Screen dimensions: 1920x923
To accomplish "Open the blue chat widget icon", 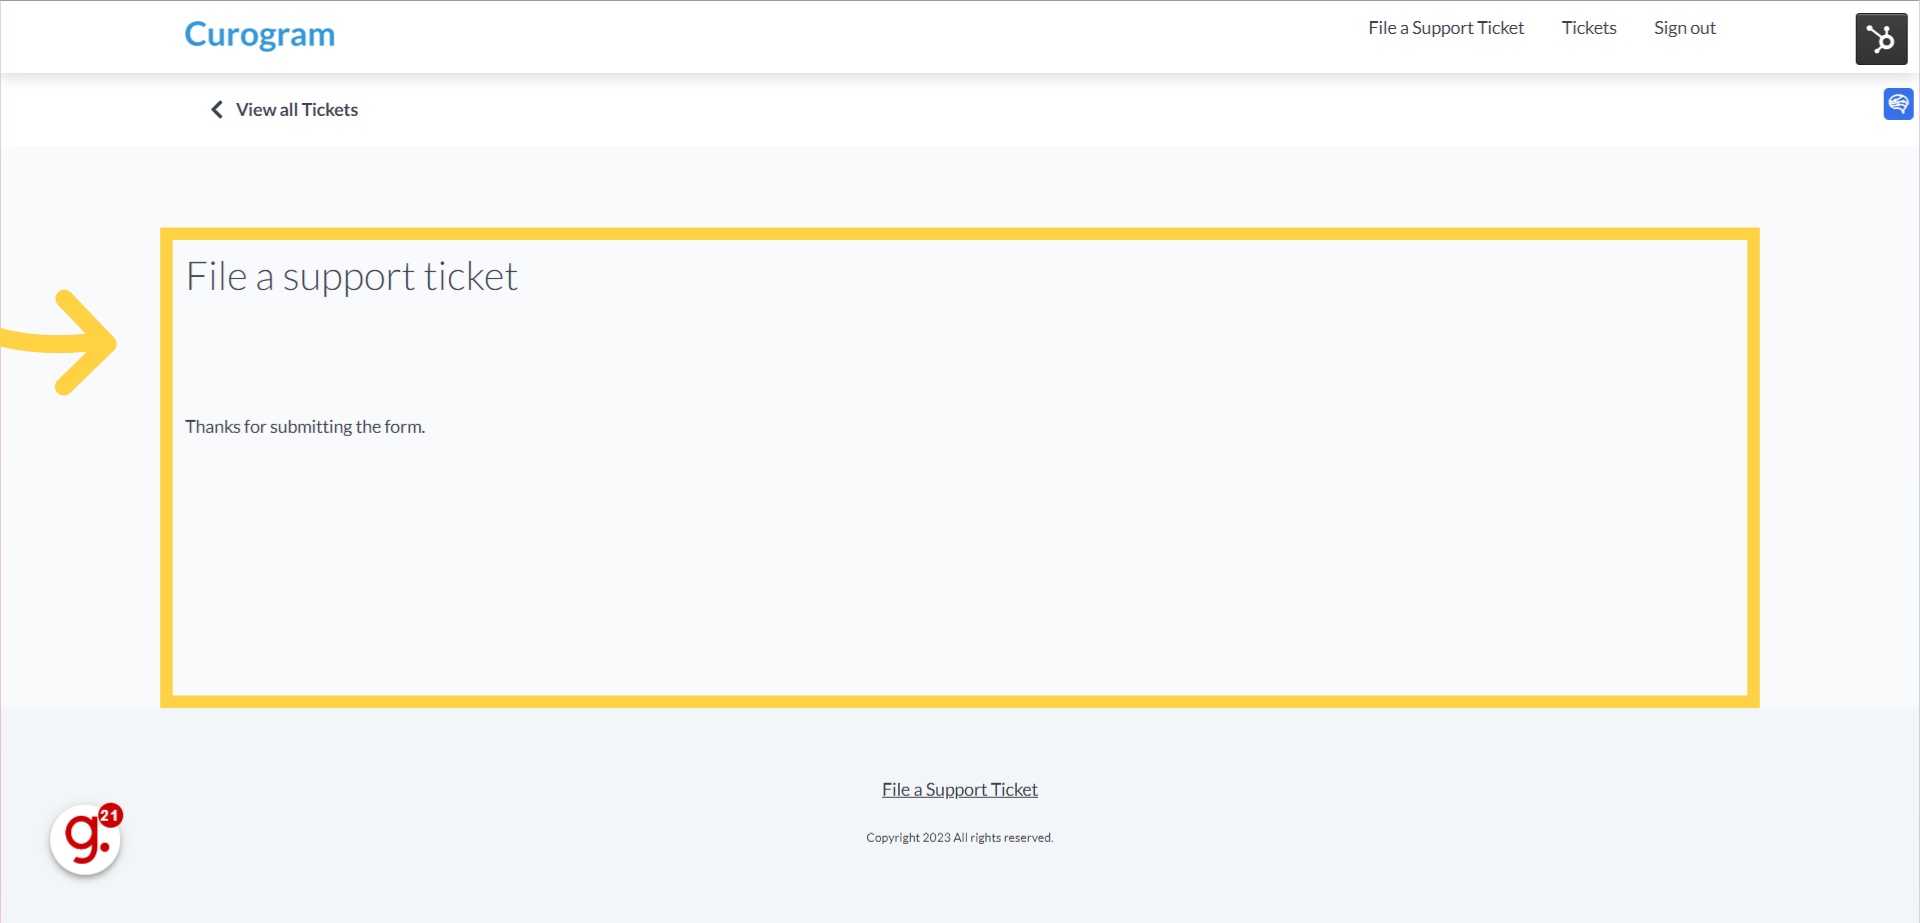I will coord(1898,104).
